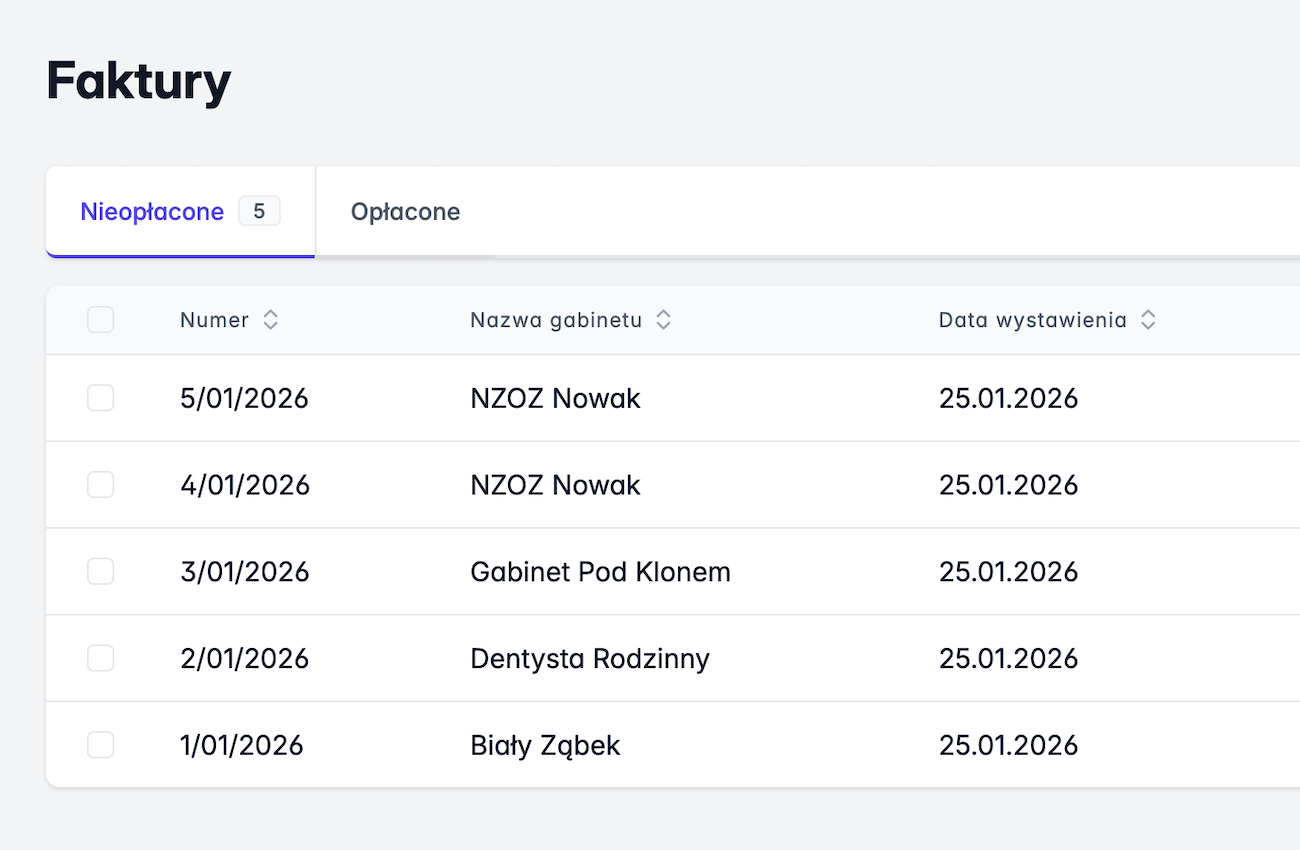Click invoice number 2/01/2026
The image size is (1300, 850).
(245, 658)
